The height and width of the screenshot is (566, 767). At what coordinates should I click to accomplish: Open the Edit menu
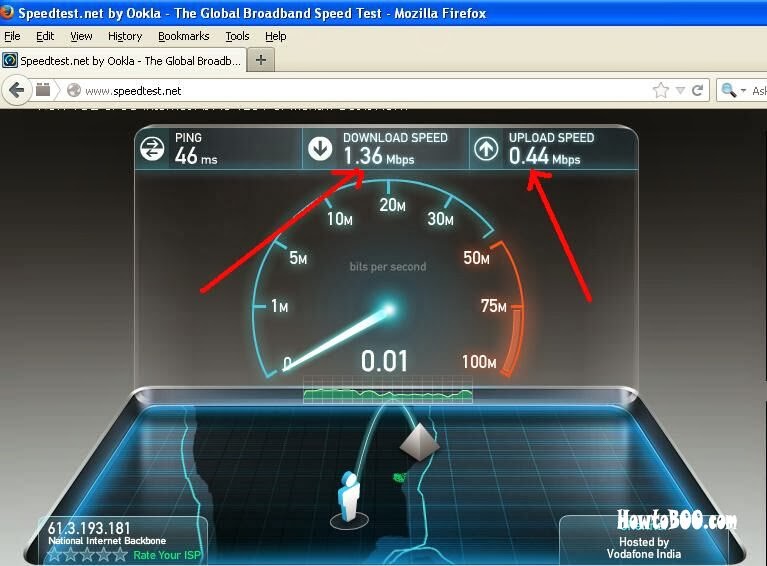pyautogui.click(x=45, y=36)
